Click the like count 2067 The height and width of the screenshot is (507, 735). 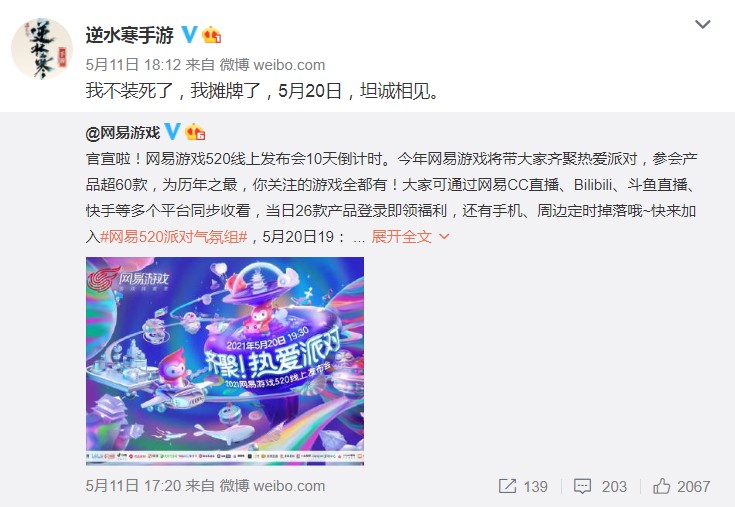click(693, 486)
